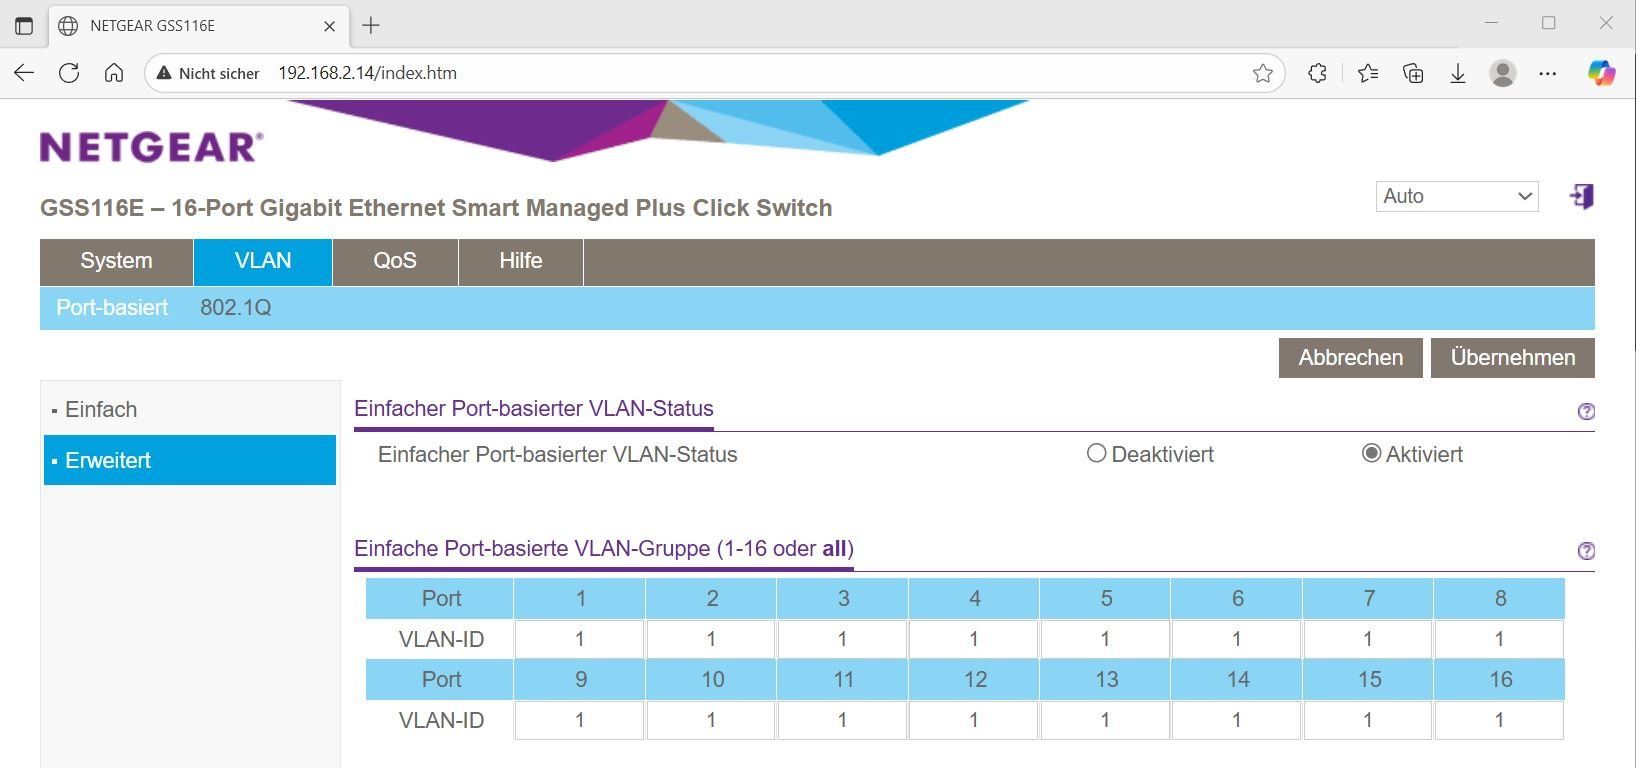
Task: Select the Port-basiert submenu
Action: [x=112, y=308]
